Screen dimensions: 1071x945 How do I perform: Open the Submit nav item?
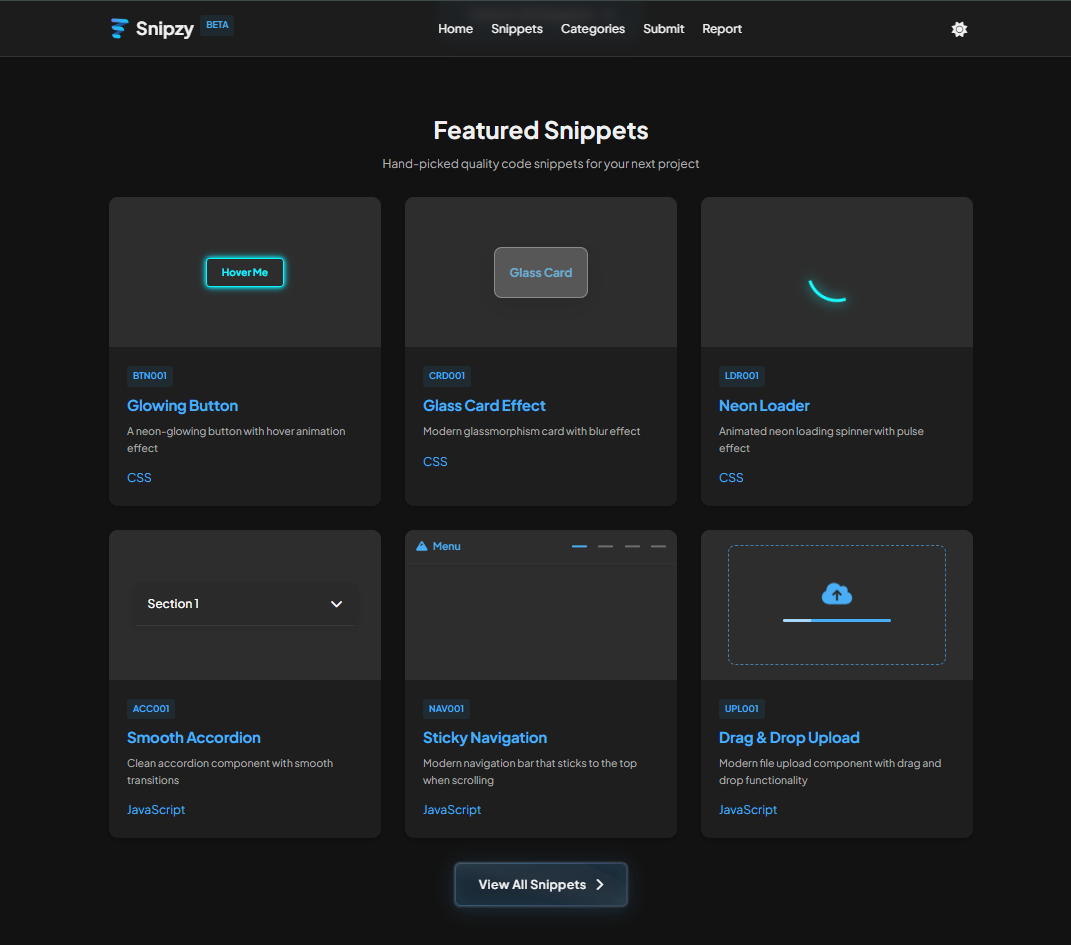[663, 29]
